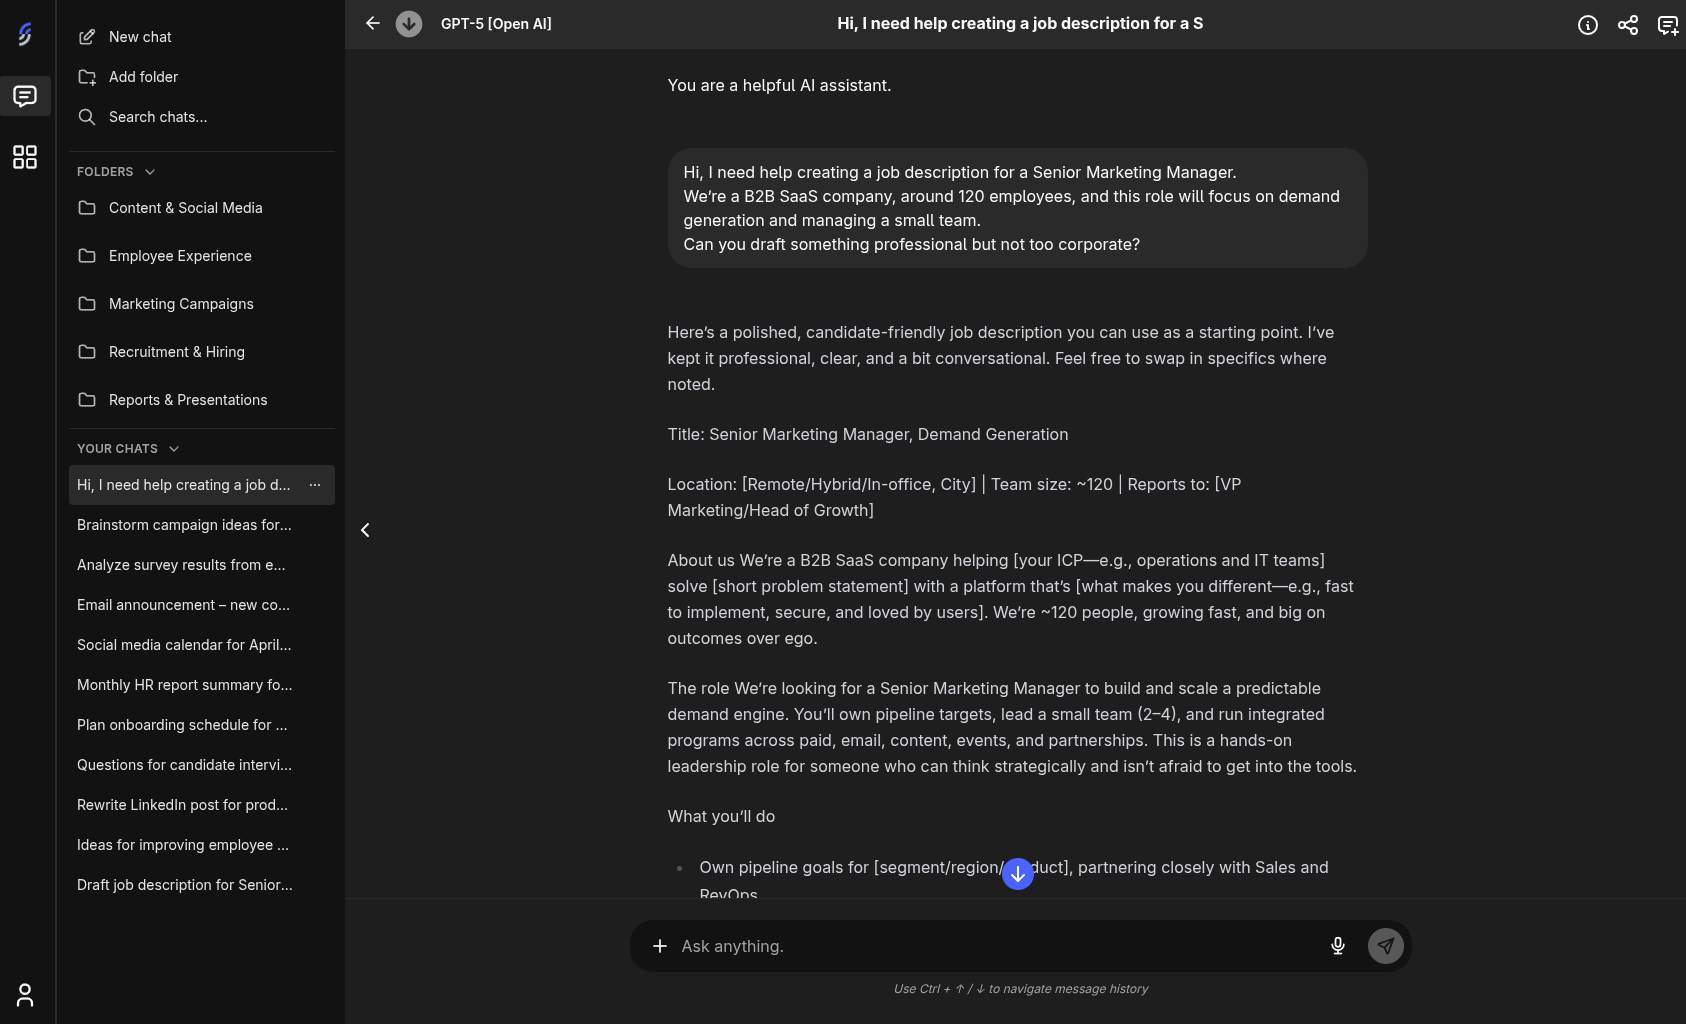Activate voice input with the microphone

tap(1337, 945)
